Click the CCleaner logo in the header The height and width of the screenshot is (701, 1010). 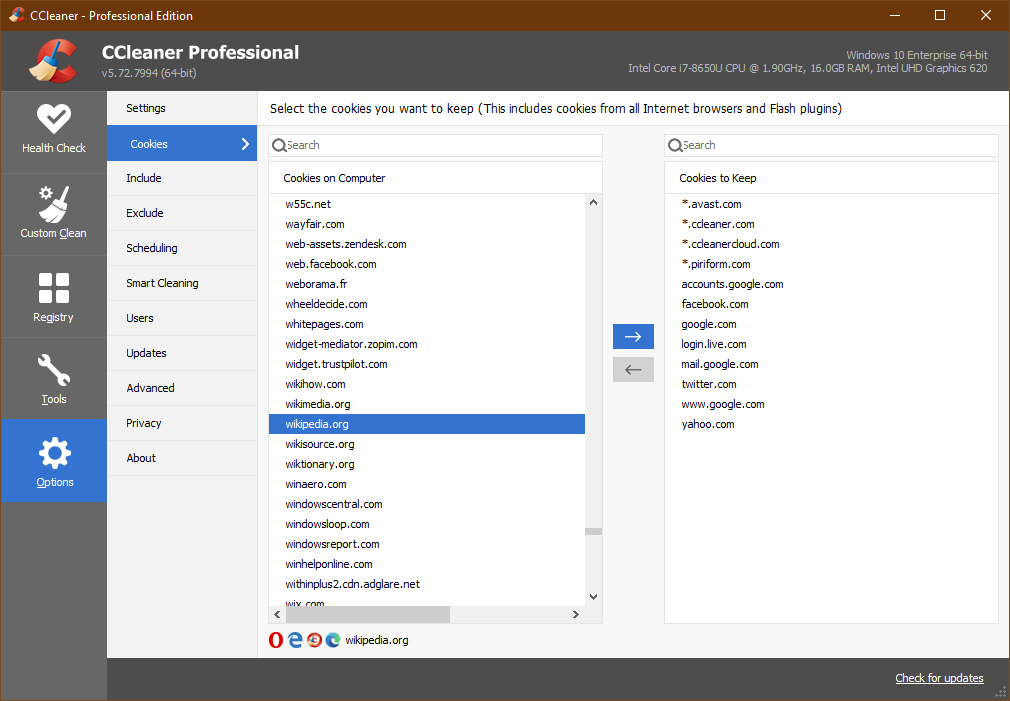point(53,62)
